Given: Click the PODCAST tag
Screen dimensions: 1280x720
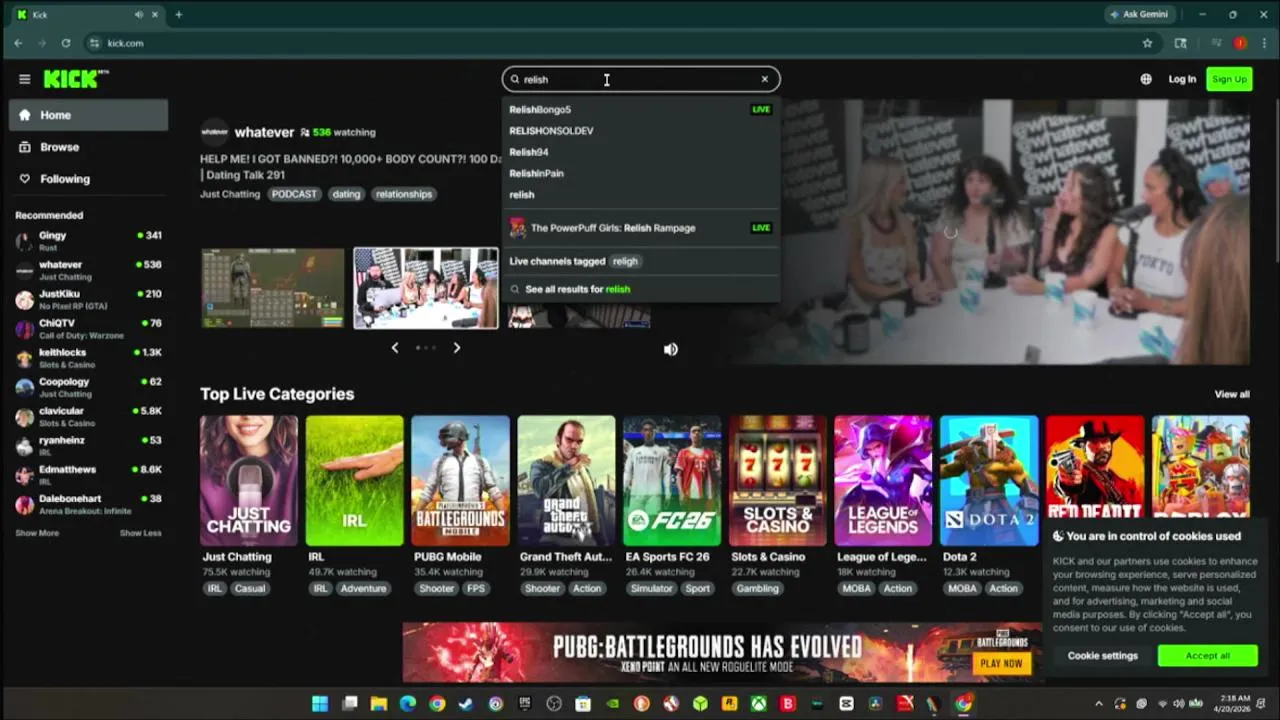Looking at the screenshot, I should [x=294, y=194].
